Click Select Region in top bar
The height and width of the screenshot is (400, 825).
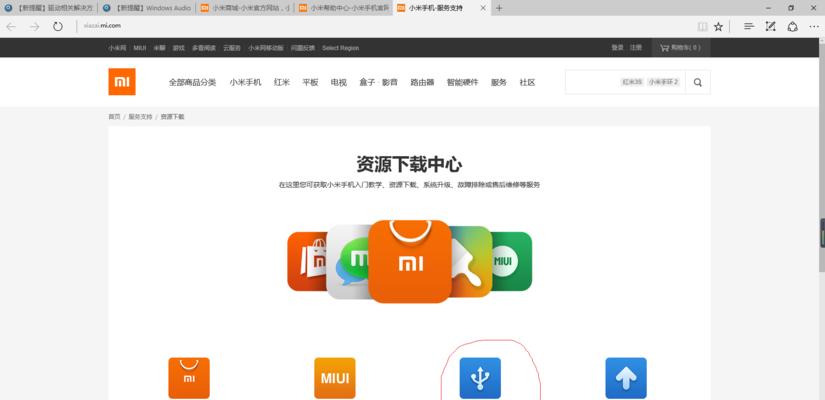pos(340,48)
